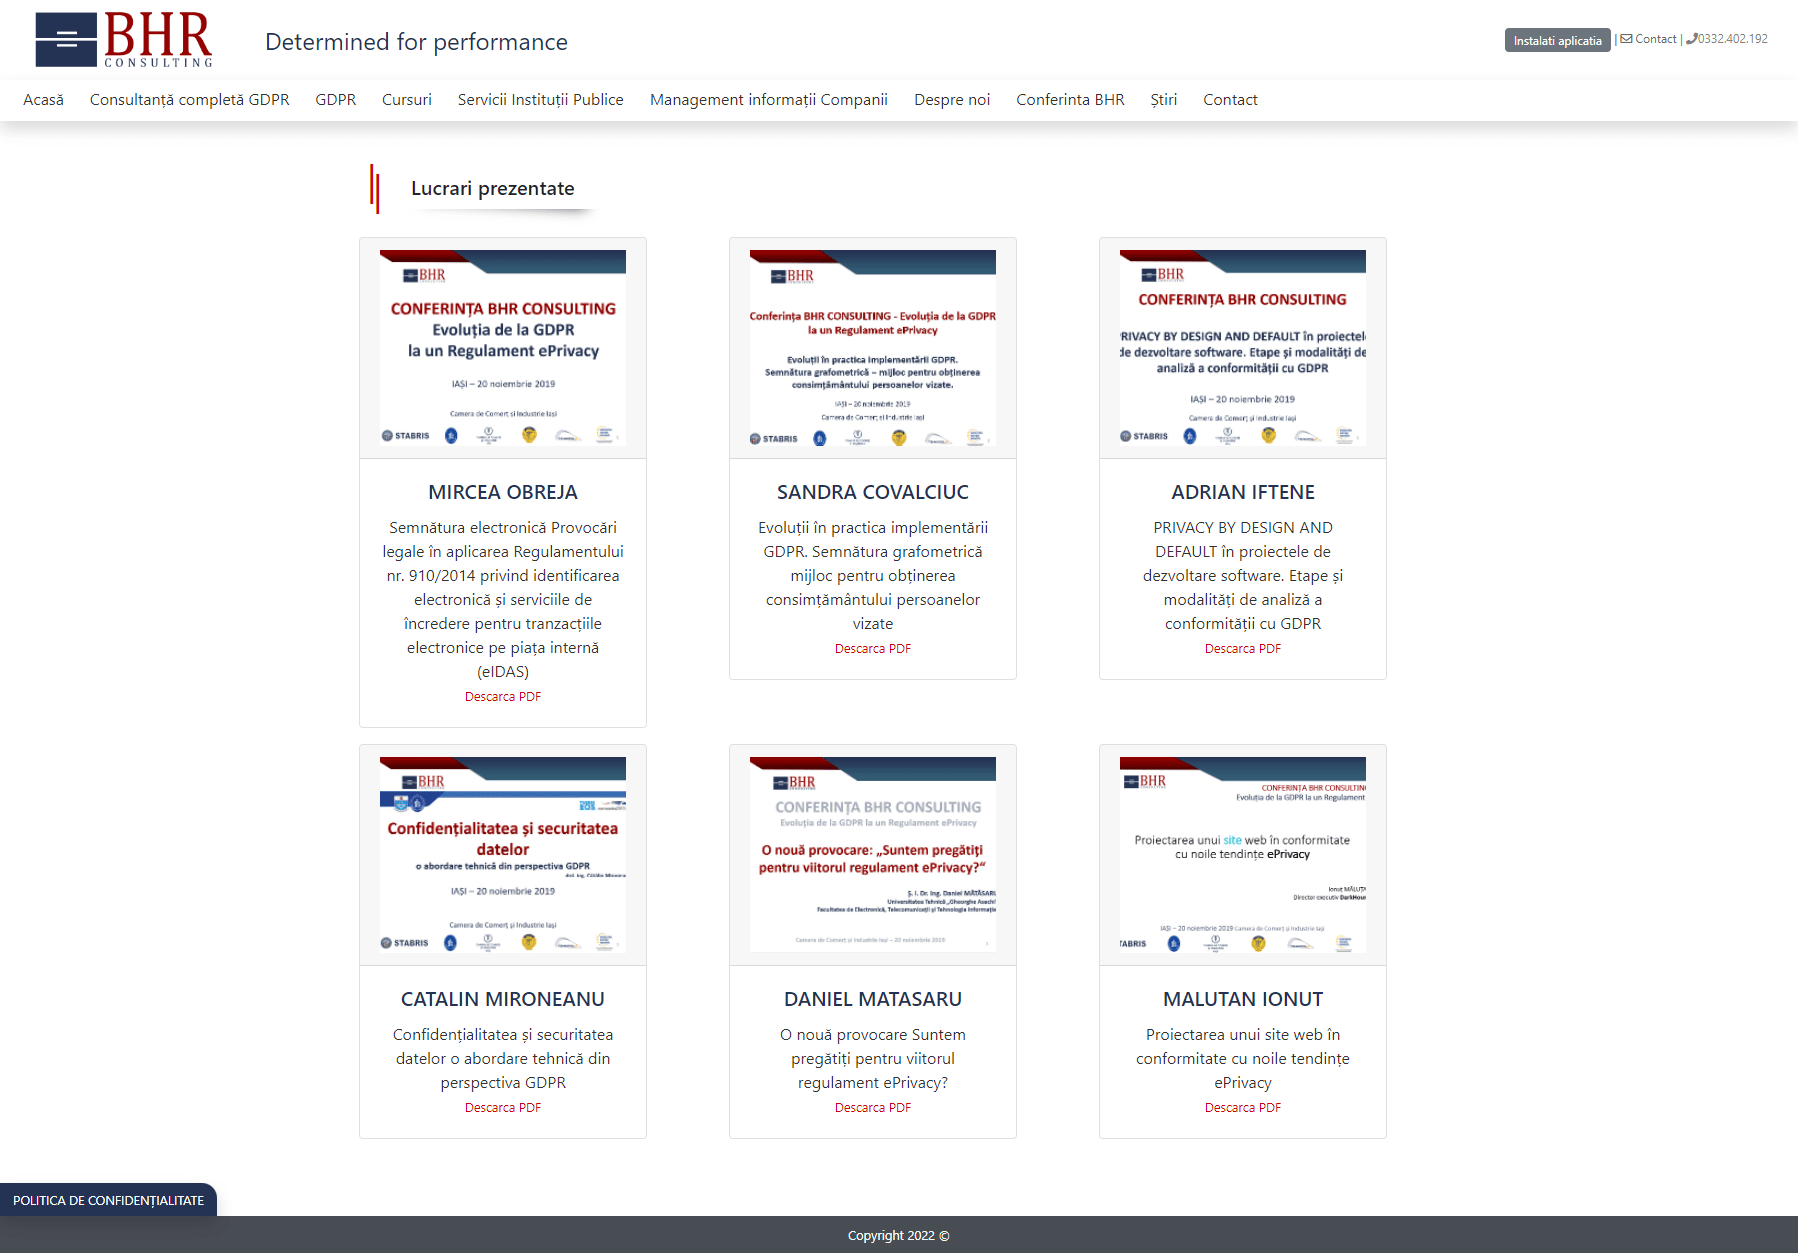Open Consultanță completă GDPR menu
The height and width of the screenshot is (1253, 1798).
coord(190,100)
